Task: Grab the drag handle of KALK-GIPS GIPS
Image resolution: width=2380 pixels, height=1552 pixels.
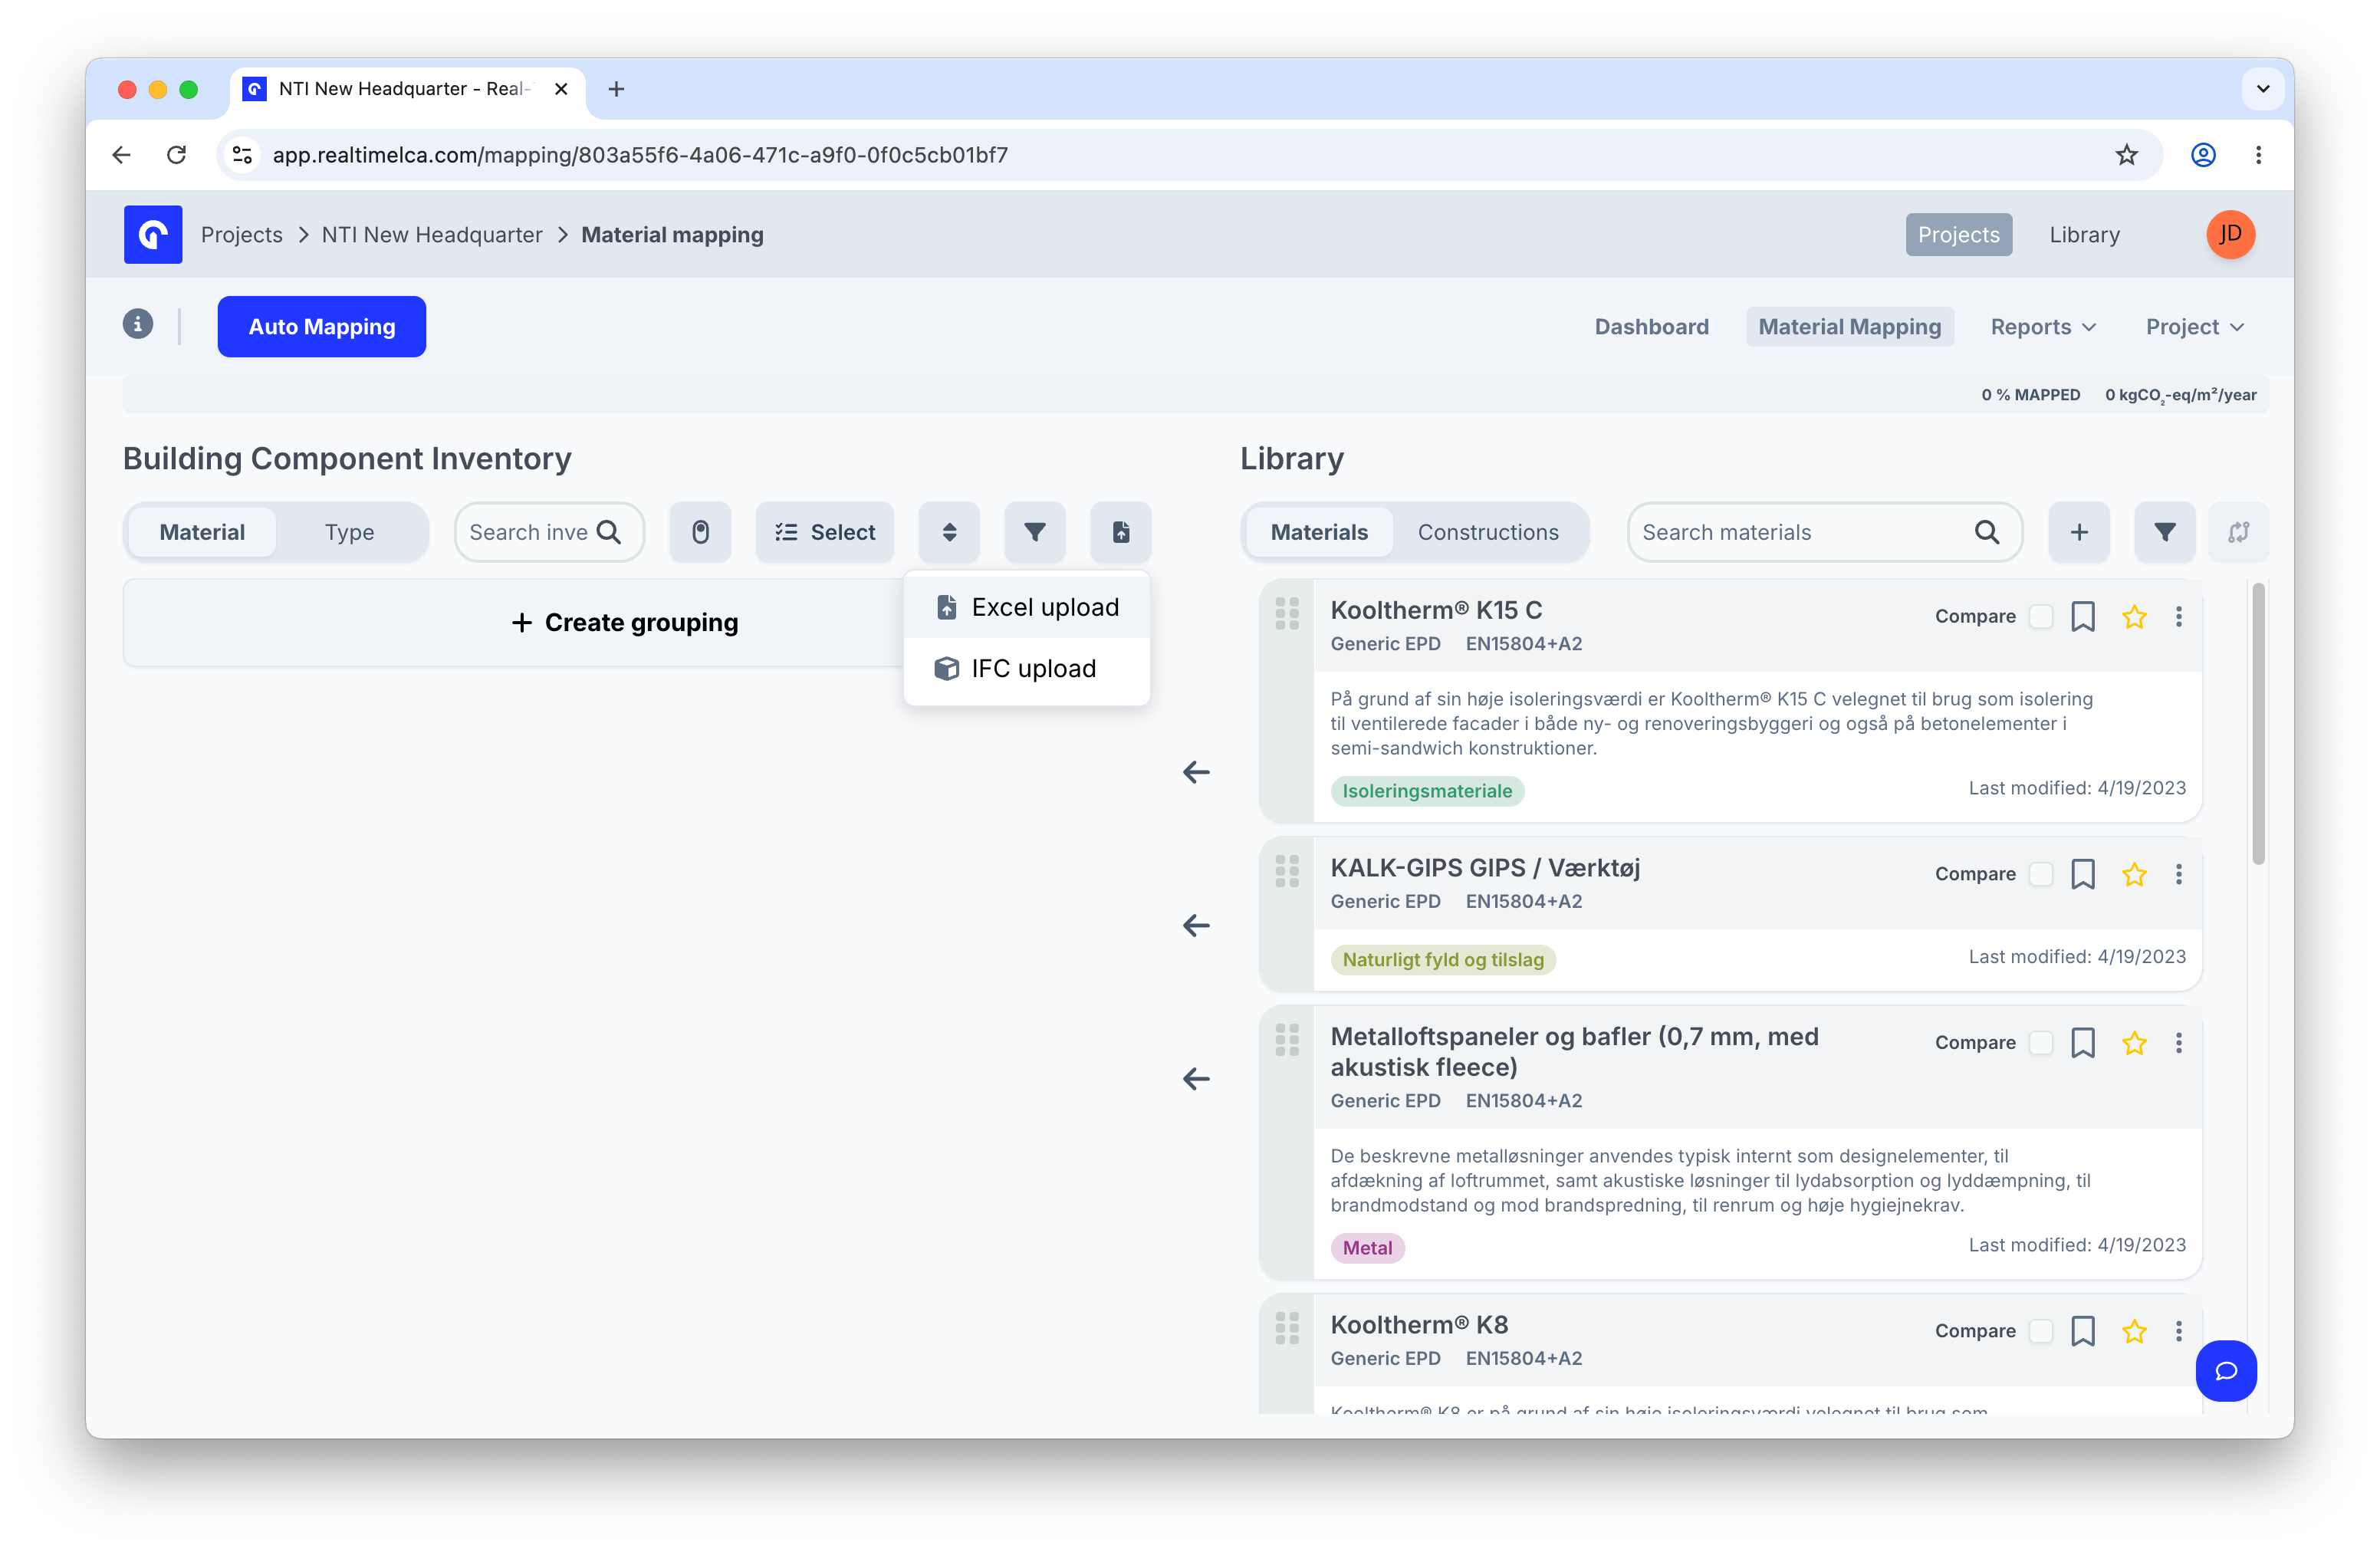Action: click(1287, 871)
